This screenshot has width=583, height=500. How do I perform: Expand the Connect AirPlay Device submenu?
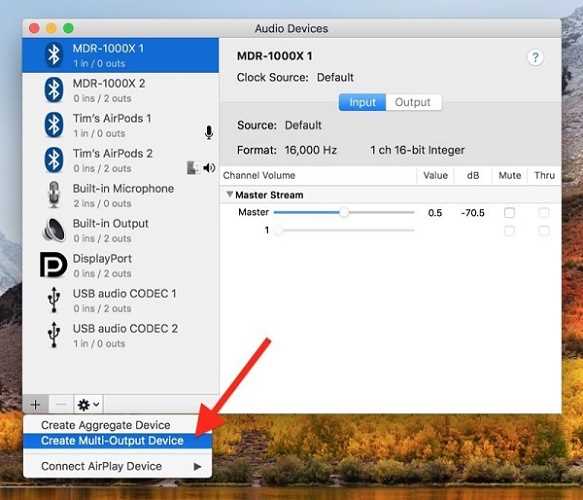point(117,466)
